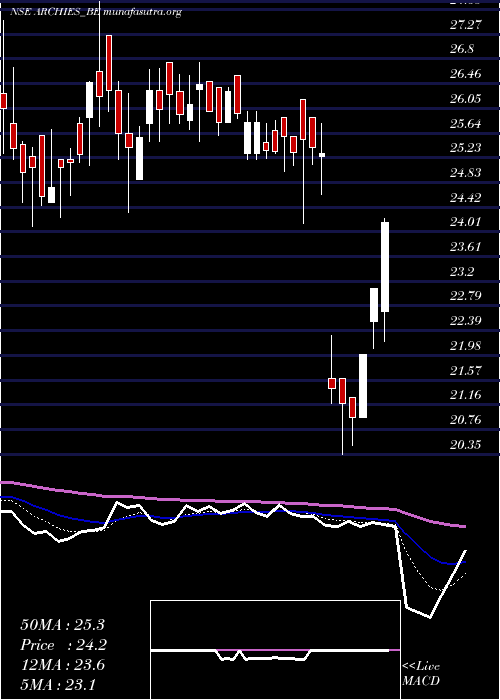Select the 22.79 price label
The height and width of the screenshot is (700, 500).
[x=466, y=296]
